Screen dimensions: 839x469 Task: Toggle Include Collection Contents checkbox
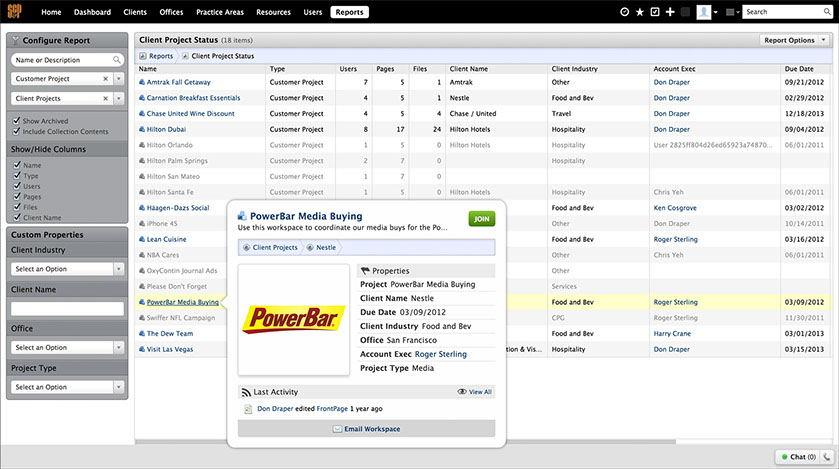click(x=16, y=132)
